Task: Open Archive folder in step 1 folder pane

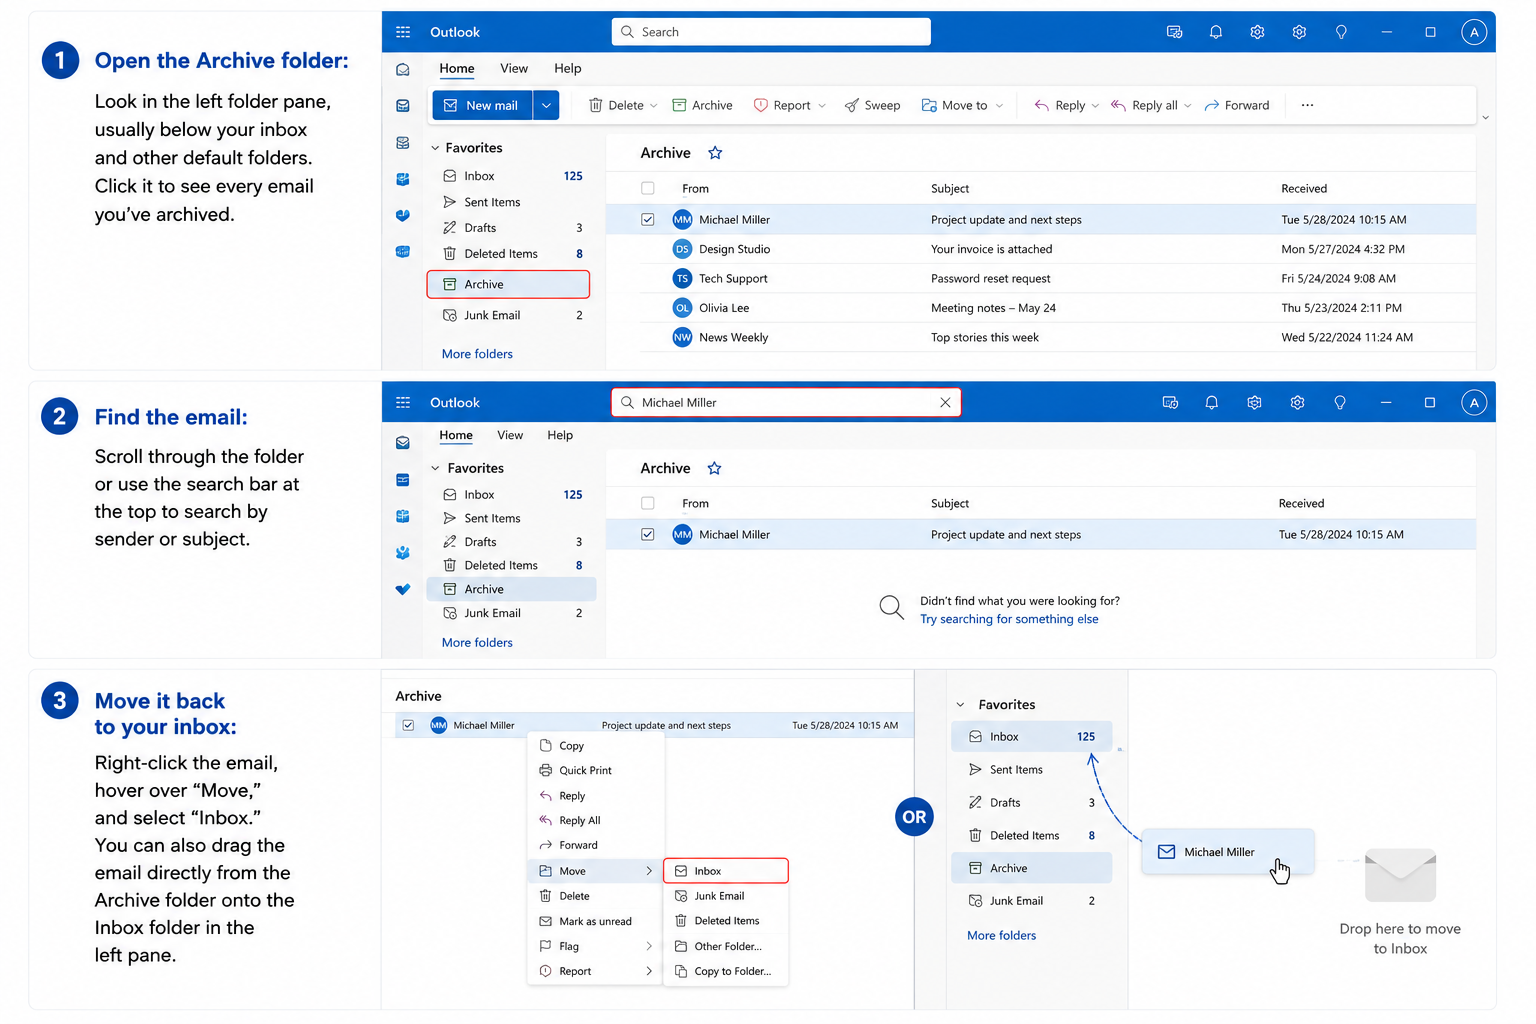Action: [x=508, y=284]
